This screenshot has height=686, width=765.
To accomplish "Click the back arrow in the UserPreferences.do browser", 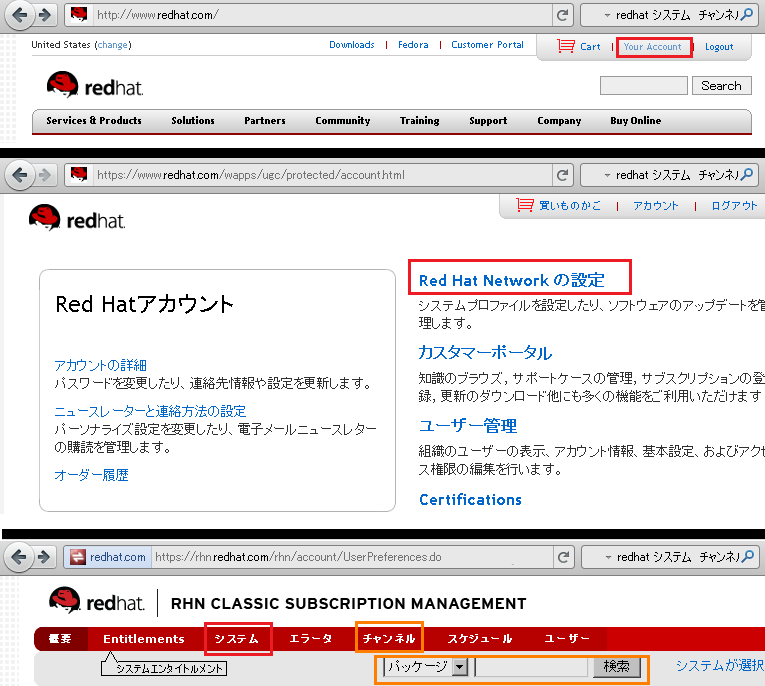I will (x=20, y=557).
